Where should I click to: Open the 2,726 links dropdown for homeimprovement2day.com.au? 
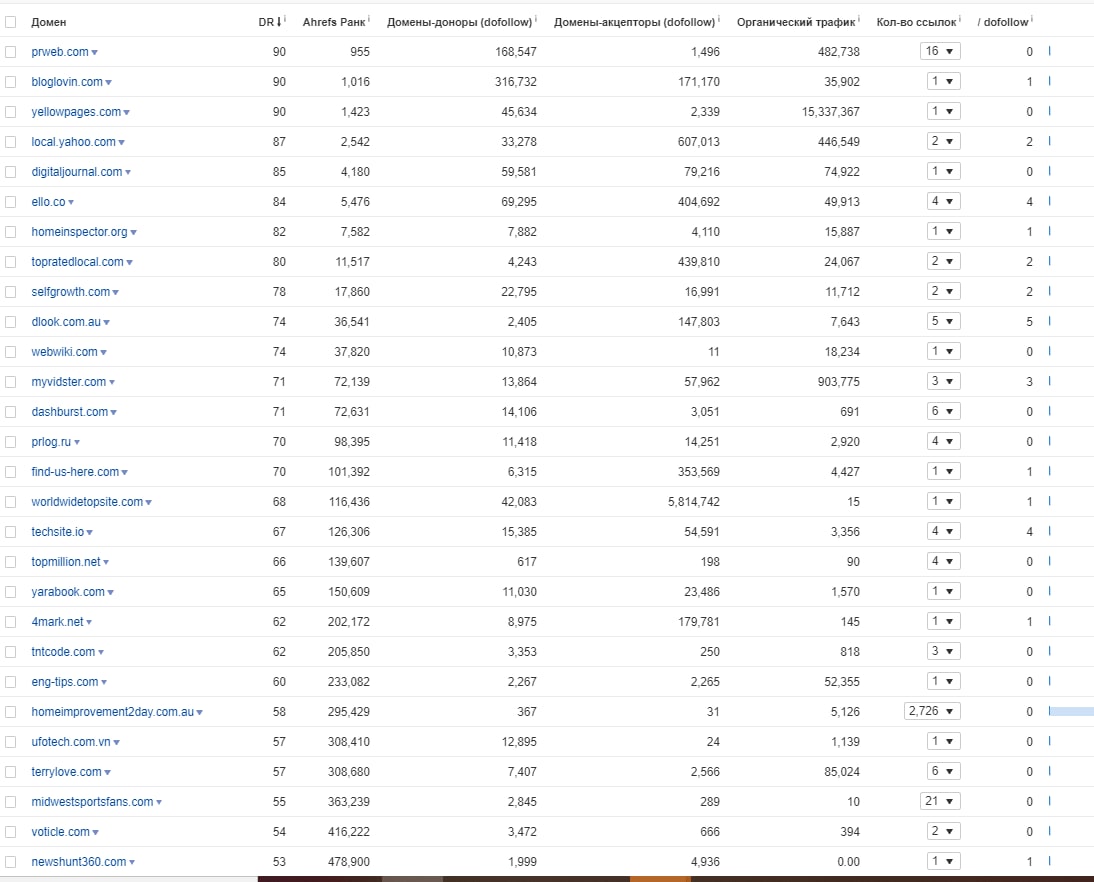(932, 711)
